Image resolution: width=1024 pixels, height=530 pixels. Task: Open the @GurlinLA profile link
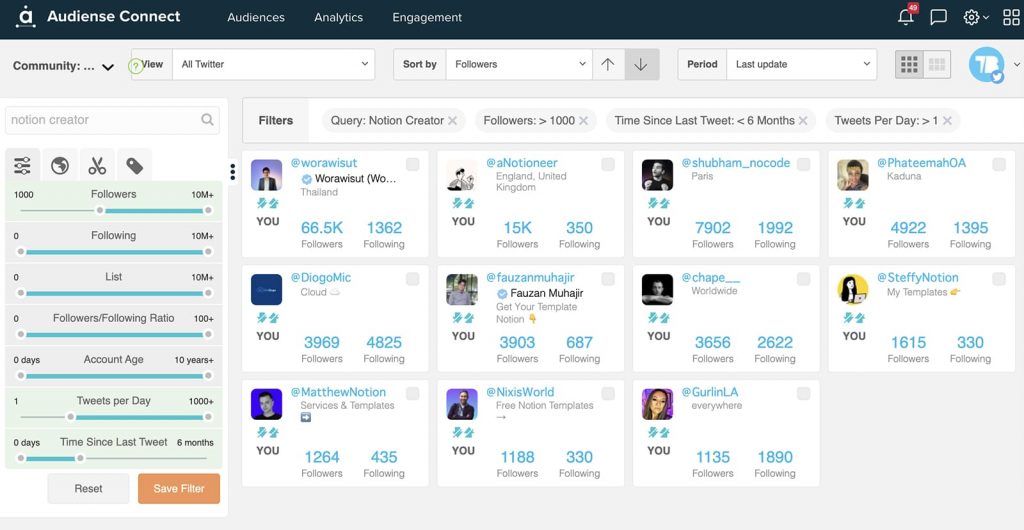click(x=710, y=392)
